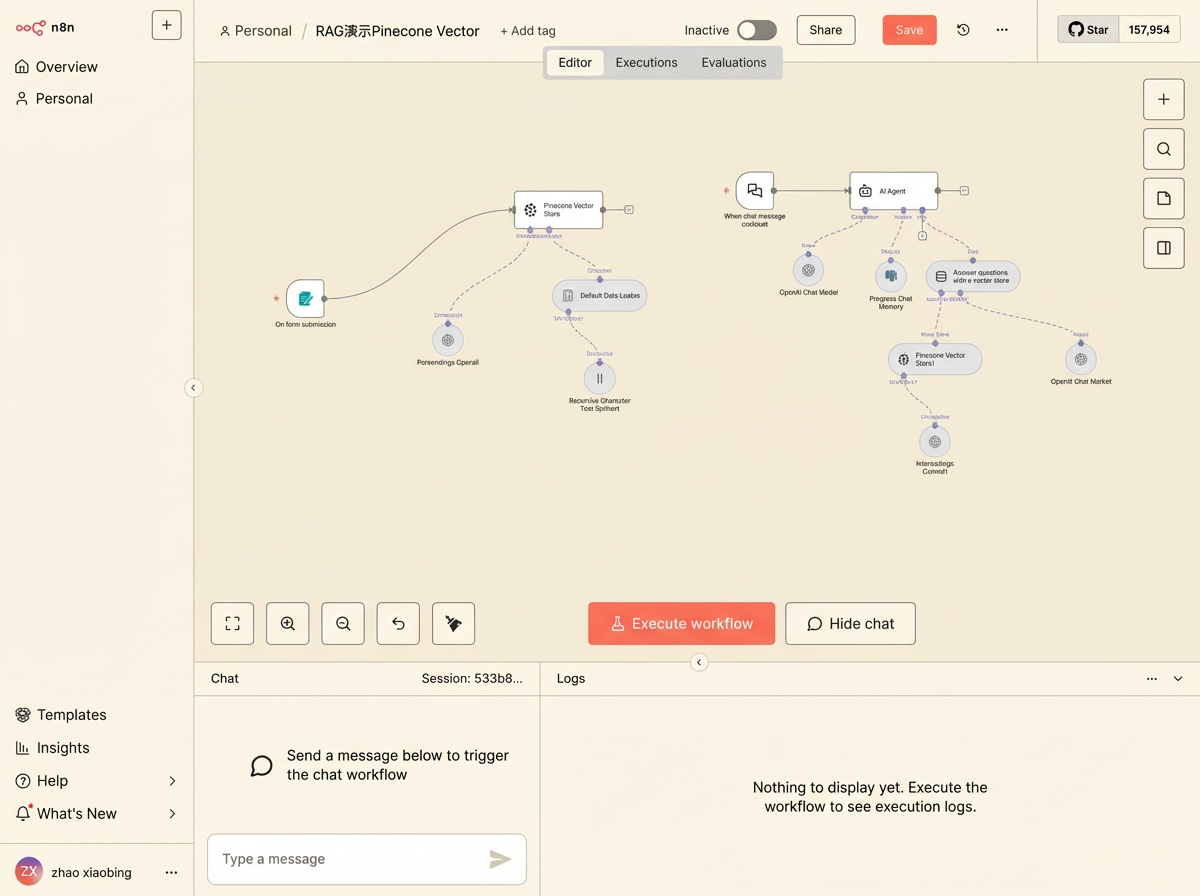Expand the Help submenu
The width and height of the screenshot is (1200, 896).
172,781
